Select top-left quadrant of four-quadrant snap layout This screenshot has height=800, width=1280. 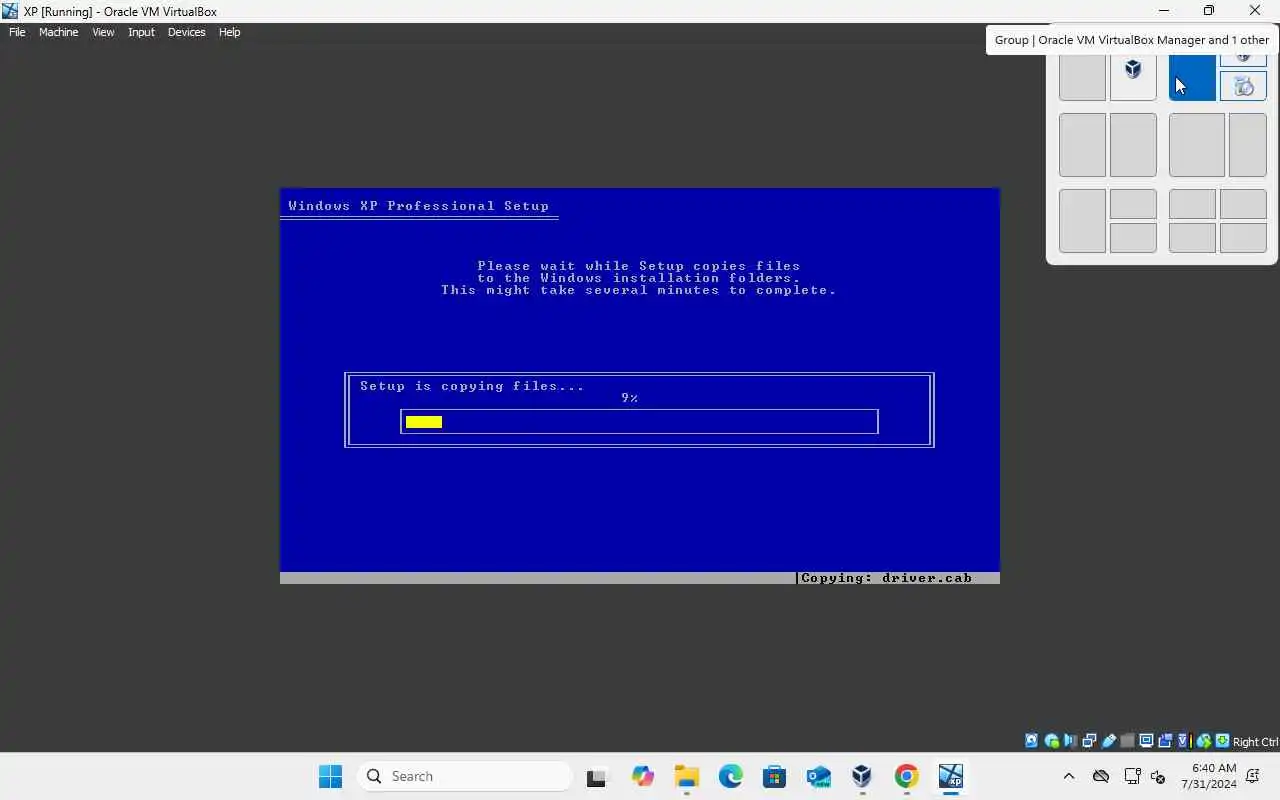1192,204
